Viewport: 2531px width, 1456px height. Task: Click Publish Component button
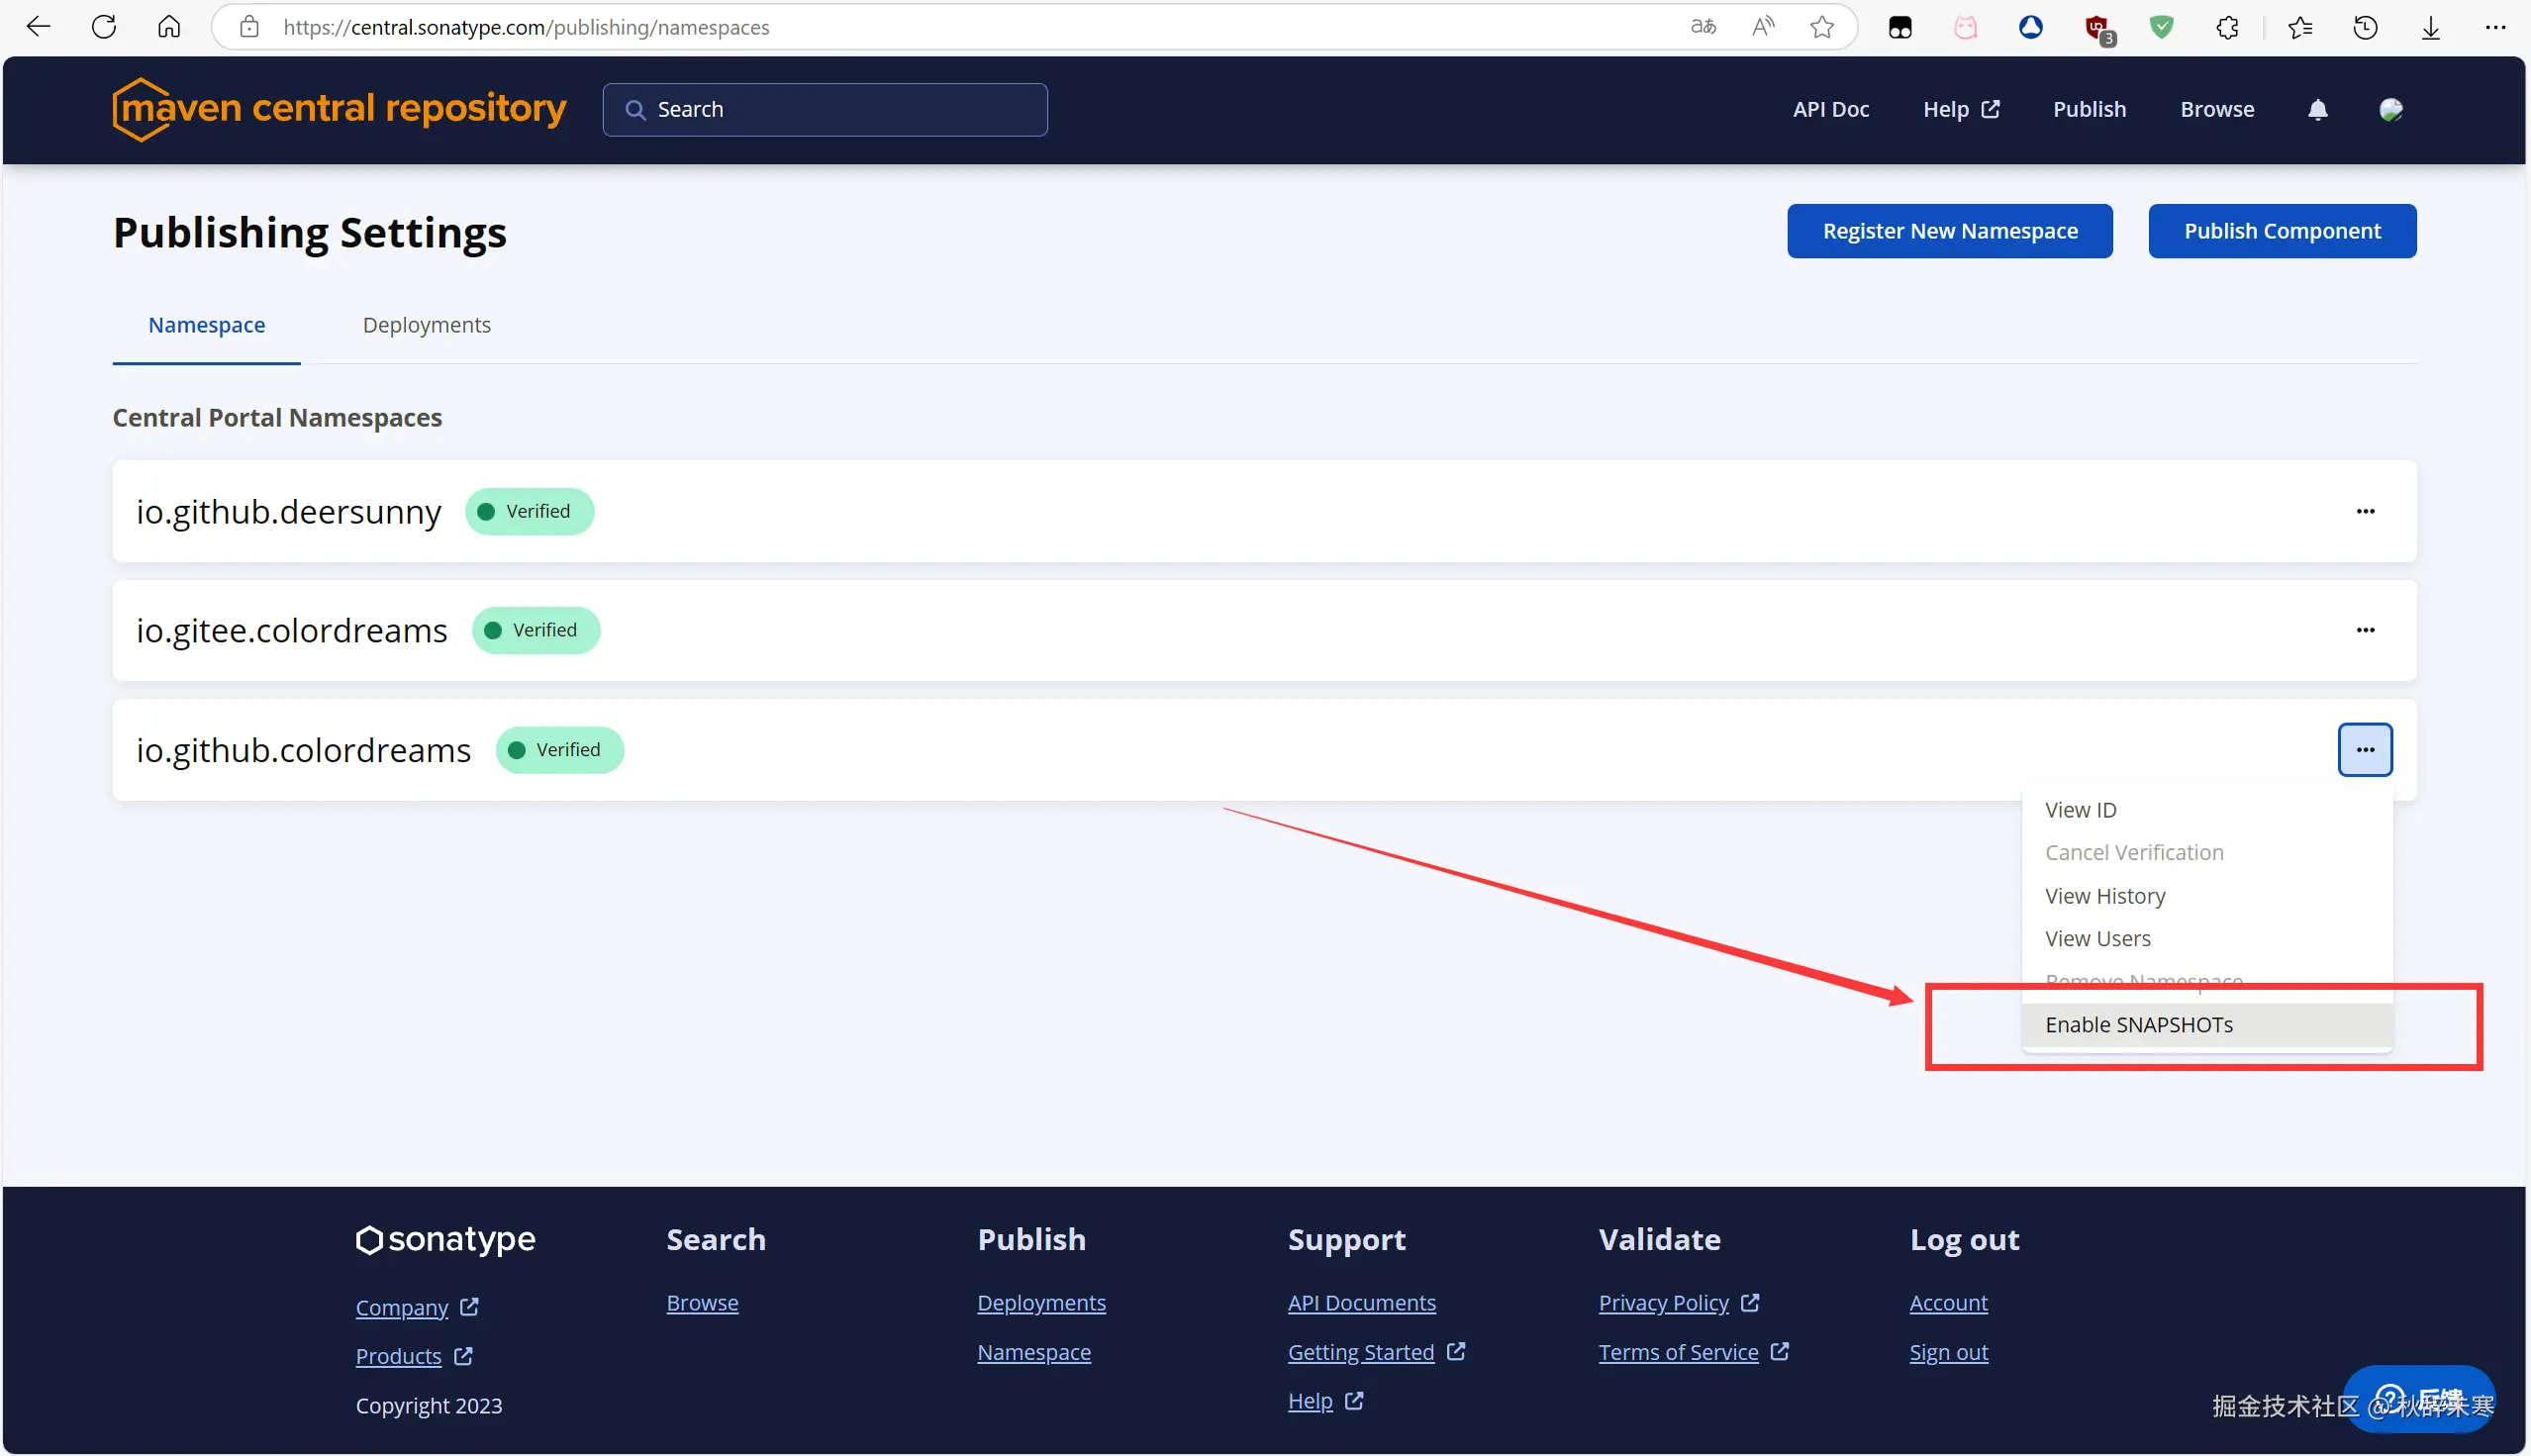click(x=2281, y=231)
